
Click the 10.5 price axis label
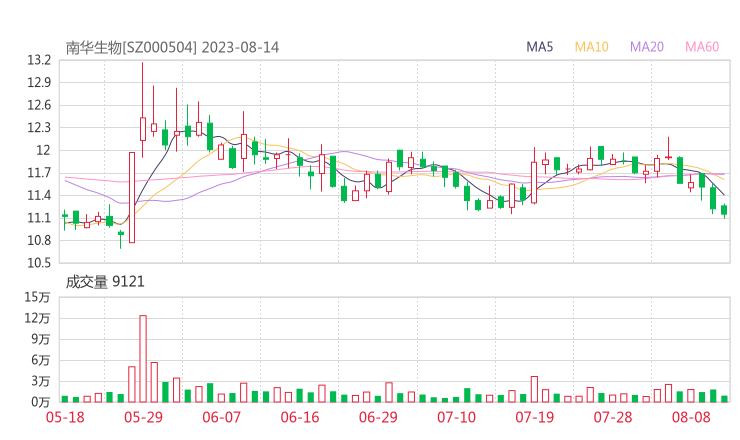pos(39,263)
